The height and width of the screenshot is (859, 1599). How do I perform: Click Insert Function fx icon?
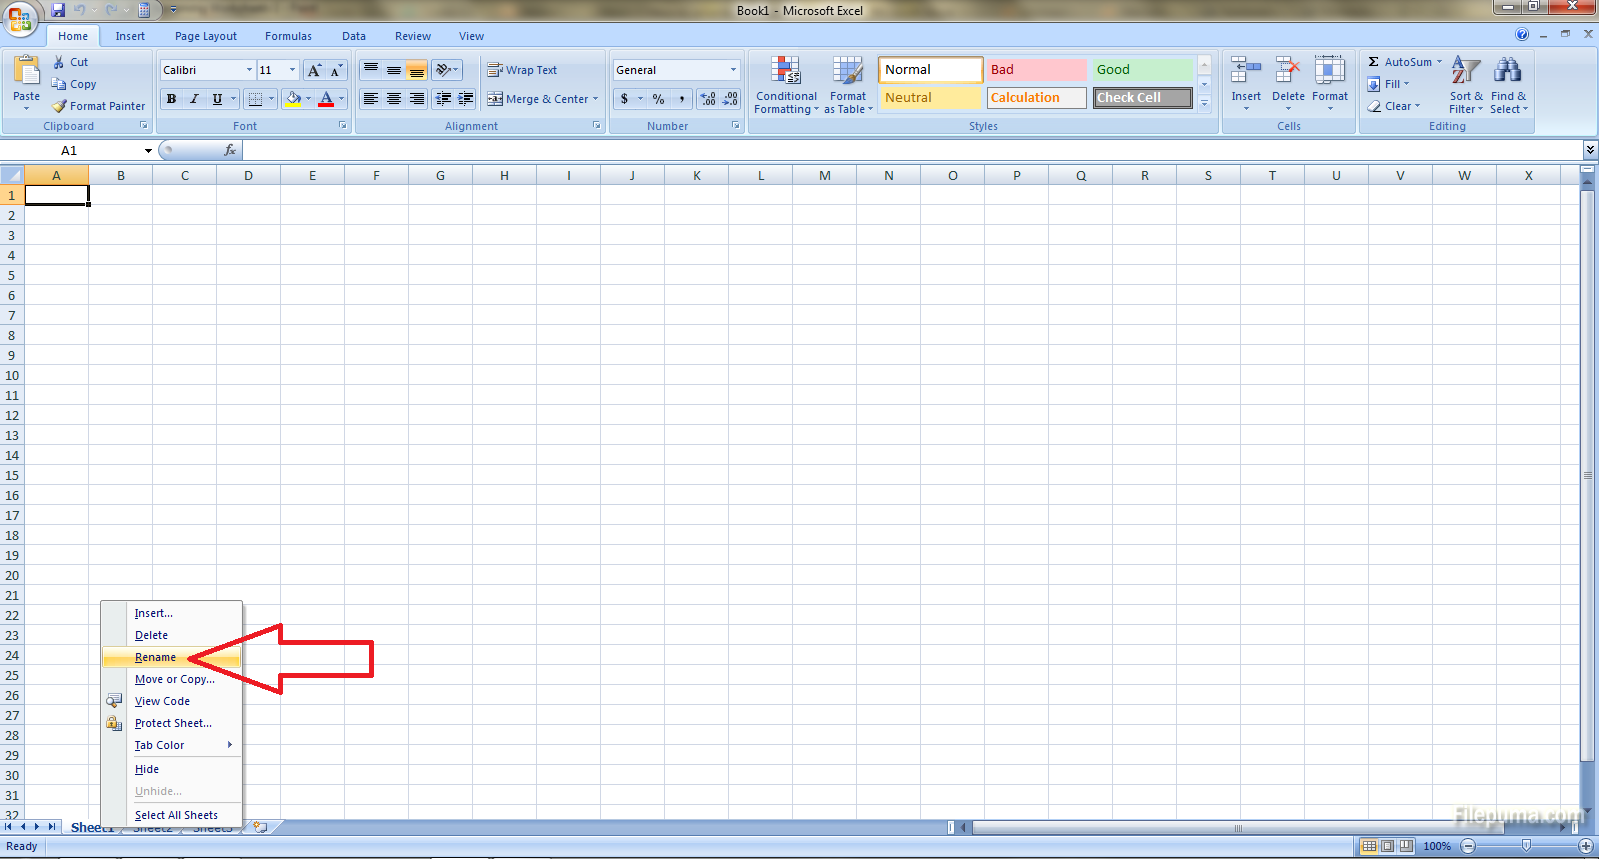(x=230, y=150)
